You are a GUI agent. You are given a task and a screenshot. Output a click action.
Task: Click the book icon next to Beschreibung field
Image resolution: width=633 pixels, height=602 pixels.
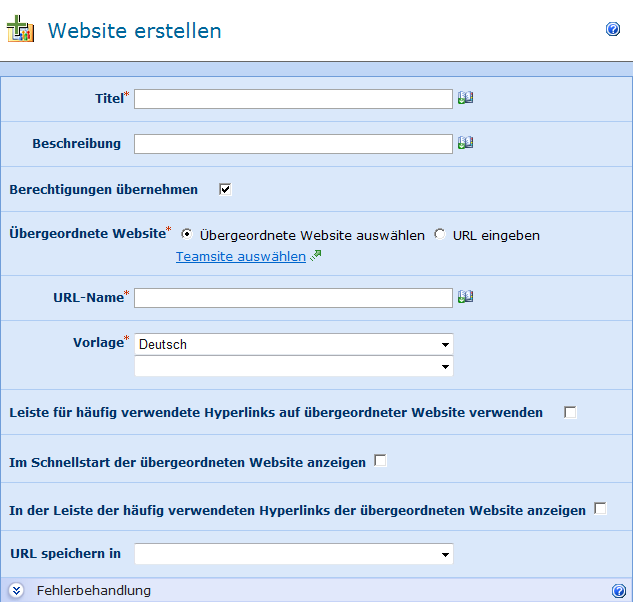pyautogui.click(x=465, y=143)
